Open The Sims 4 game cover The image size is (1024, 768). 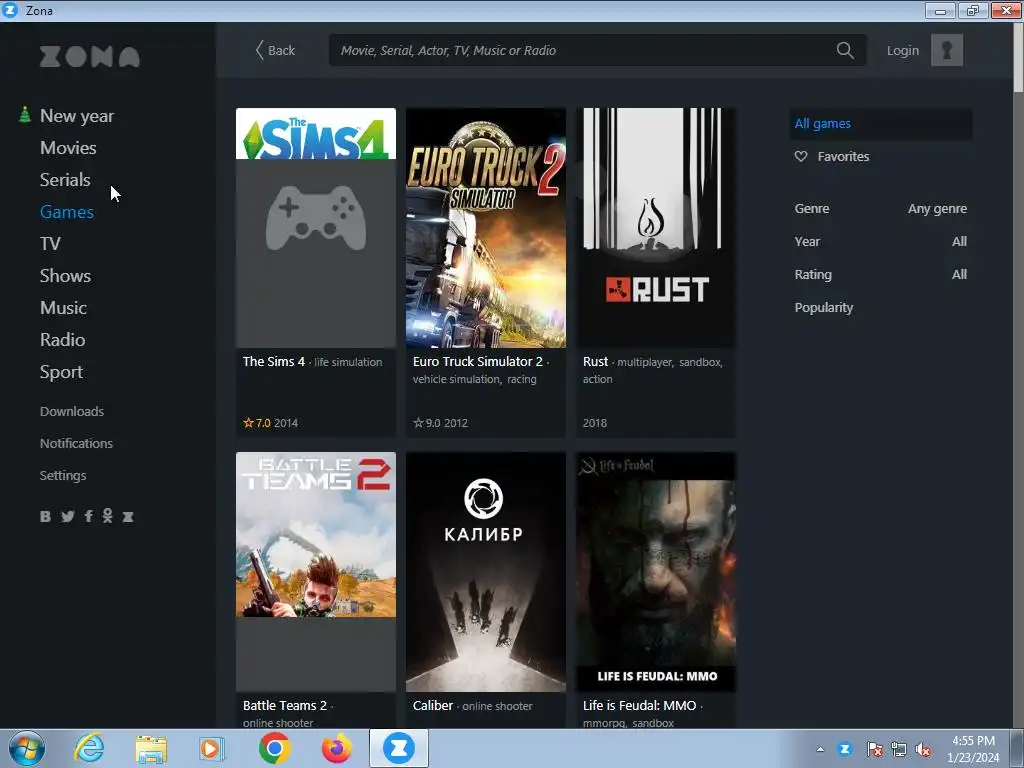pos(316,227)
